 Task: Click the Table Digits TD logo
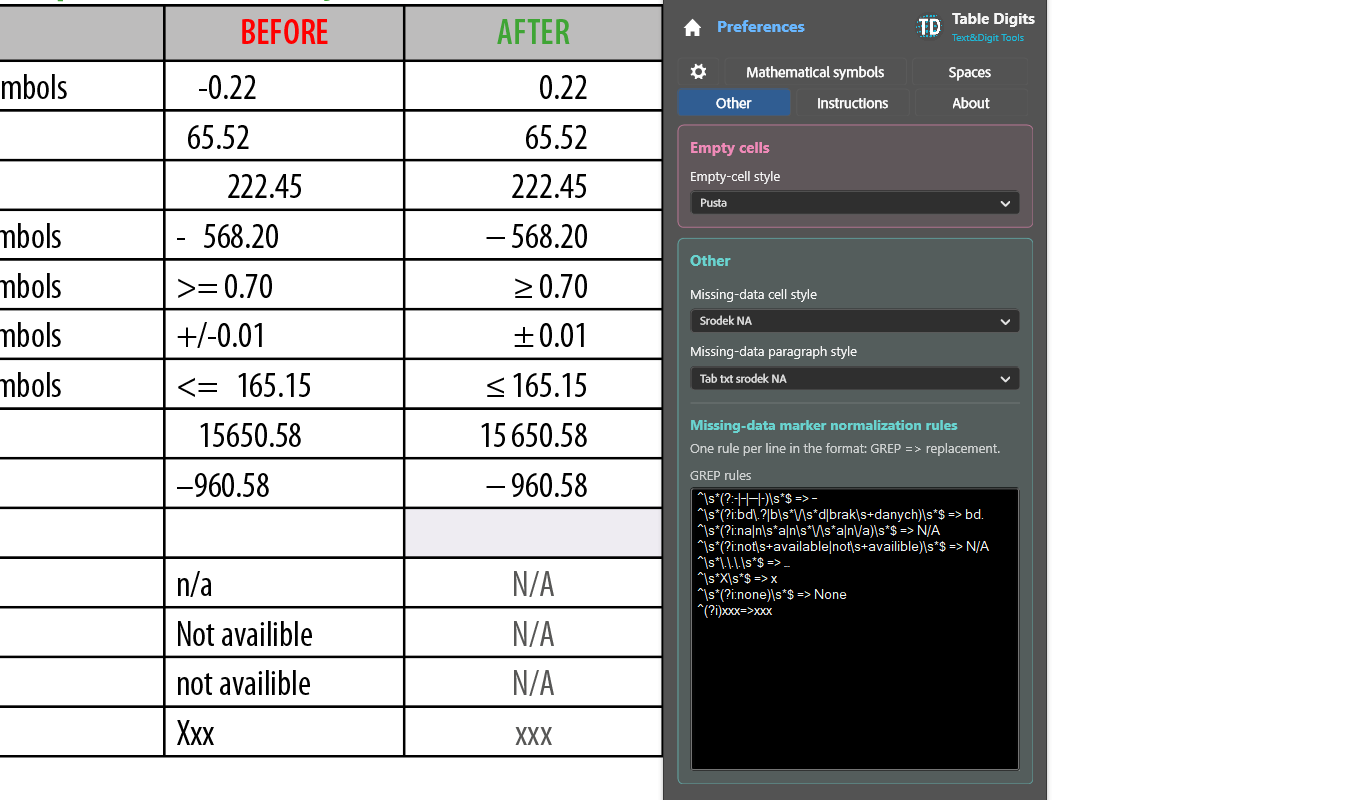930,27
